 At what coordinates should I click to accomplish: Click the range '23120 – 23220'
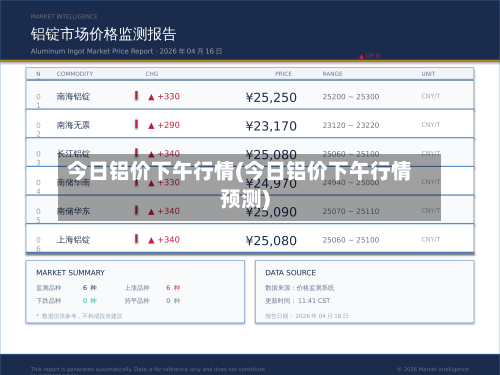pyautogui.click(x=351, y=125)
